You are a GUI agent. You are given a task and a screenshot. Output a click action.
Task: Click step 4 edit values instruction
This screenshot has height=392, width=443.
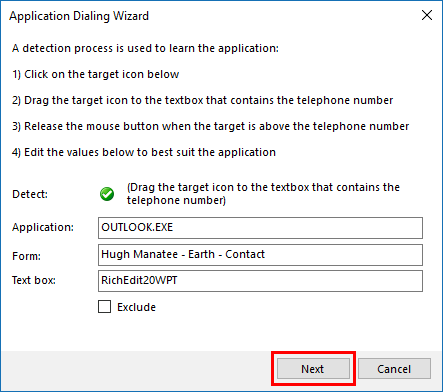144,152
